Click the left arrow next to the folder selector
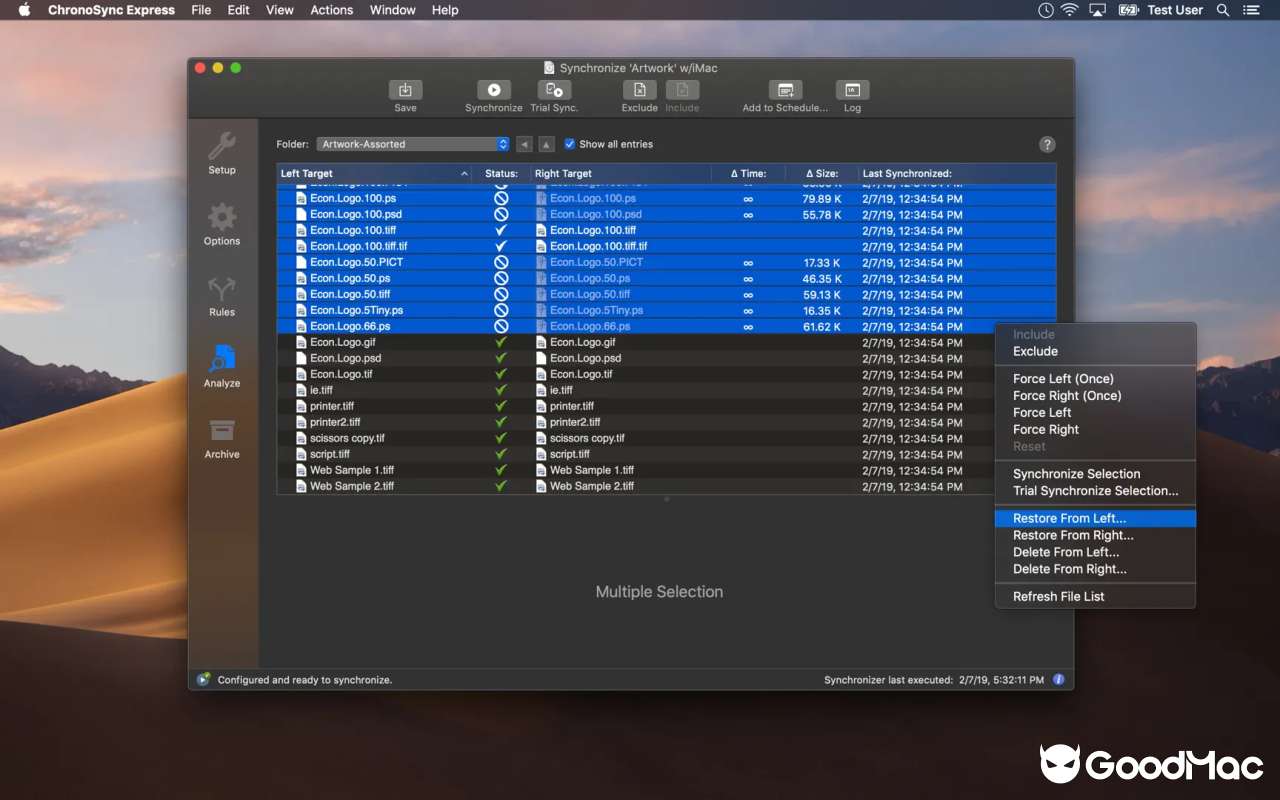The image size is (1280, 800). 524,143
